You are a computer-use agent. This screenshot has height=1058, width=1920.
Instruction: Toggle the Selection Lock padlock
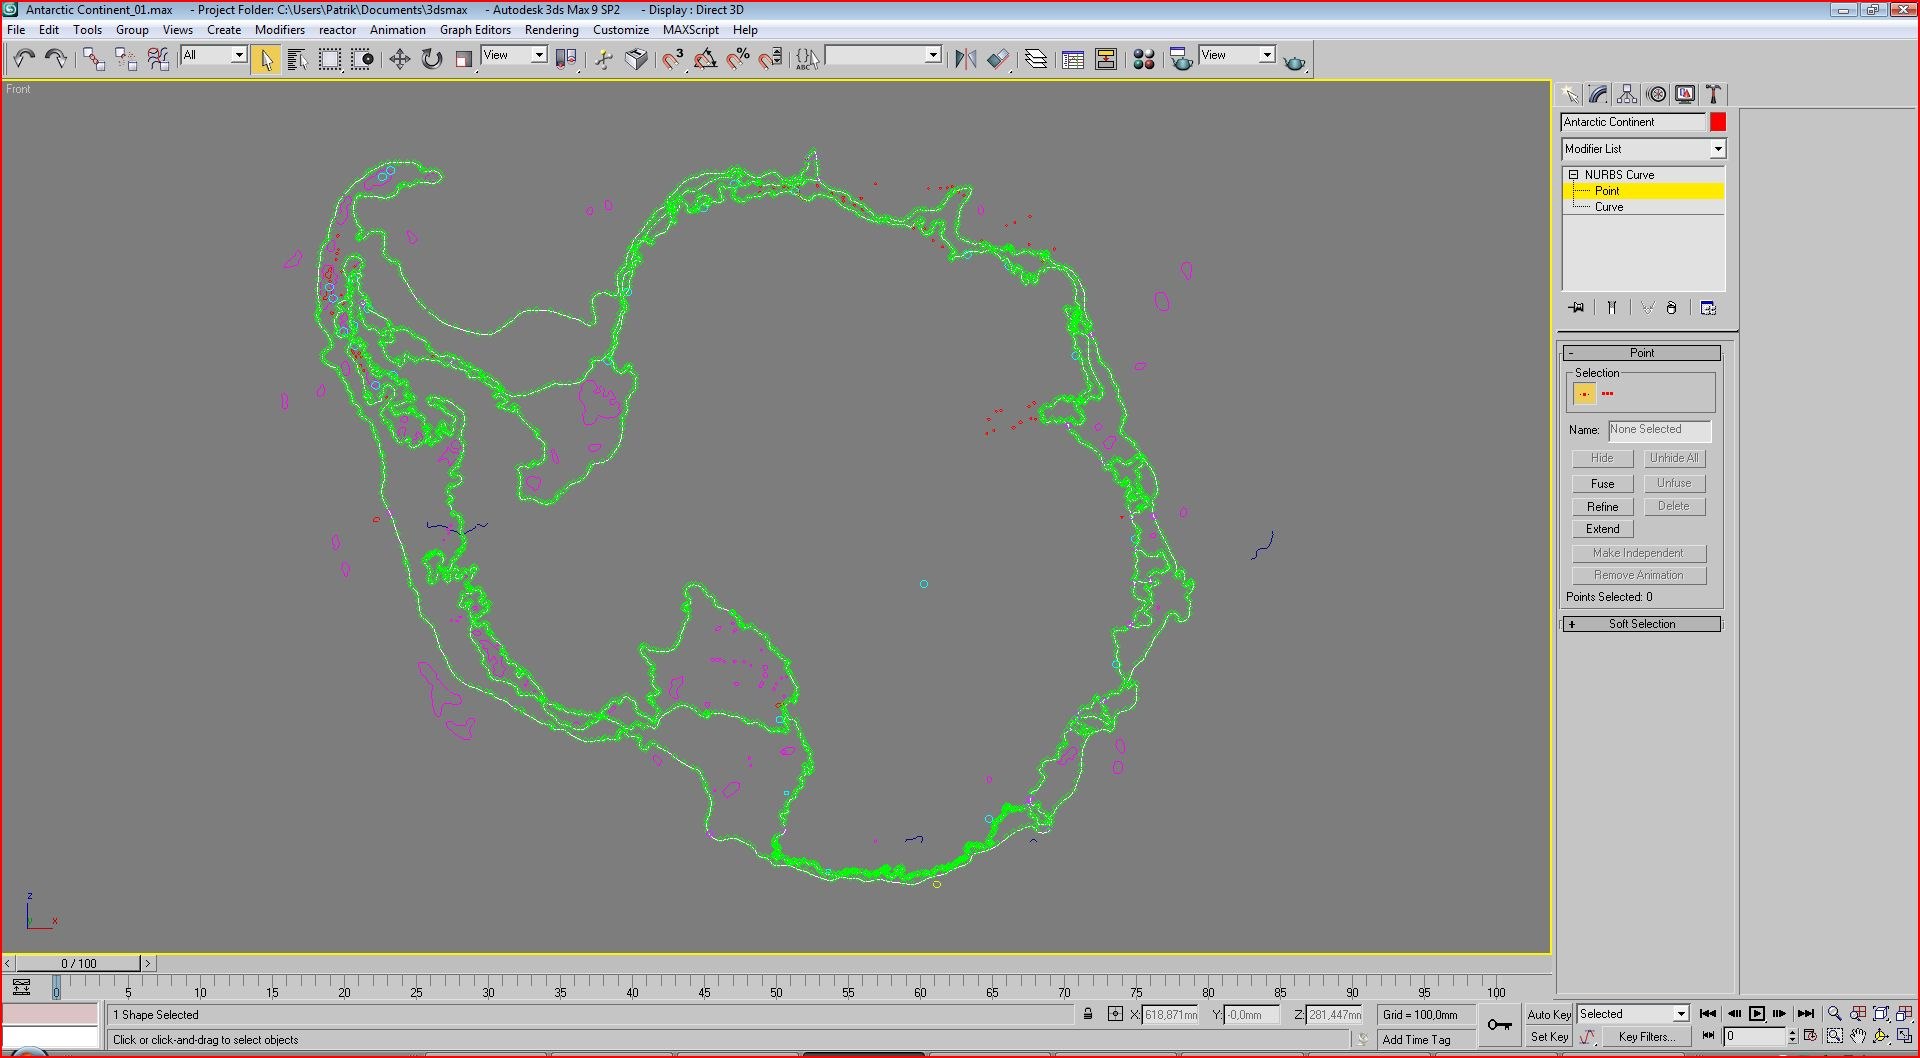click(x=1088, y=1014)
